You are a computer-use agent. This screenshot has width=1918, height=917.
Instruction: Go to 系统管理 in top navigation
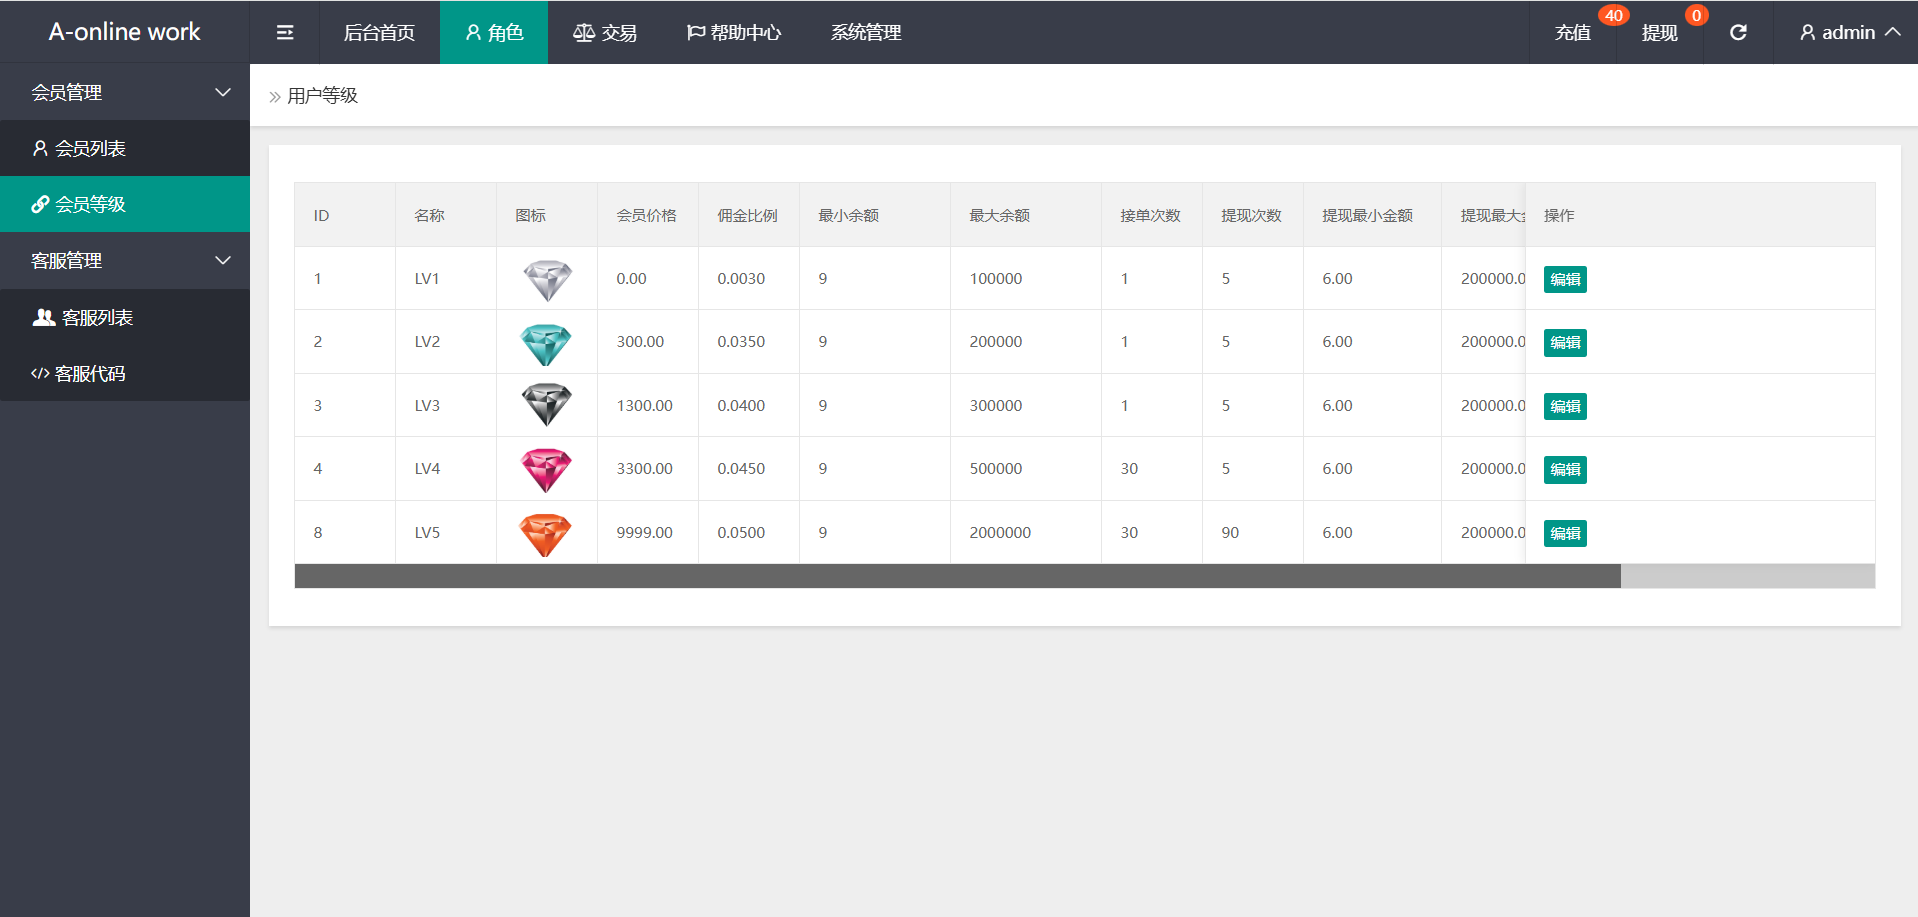866,33
